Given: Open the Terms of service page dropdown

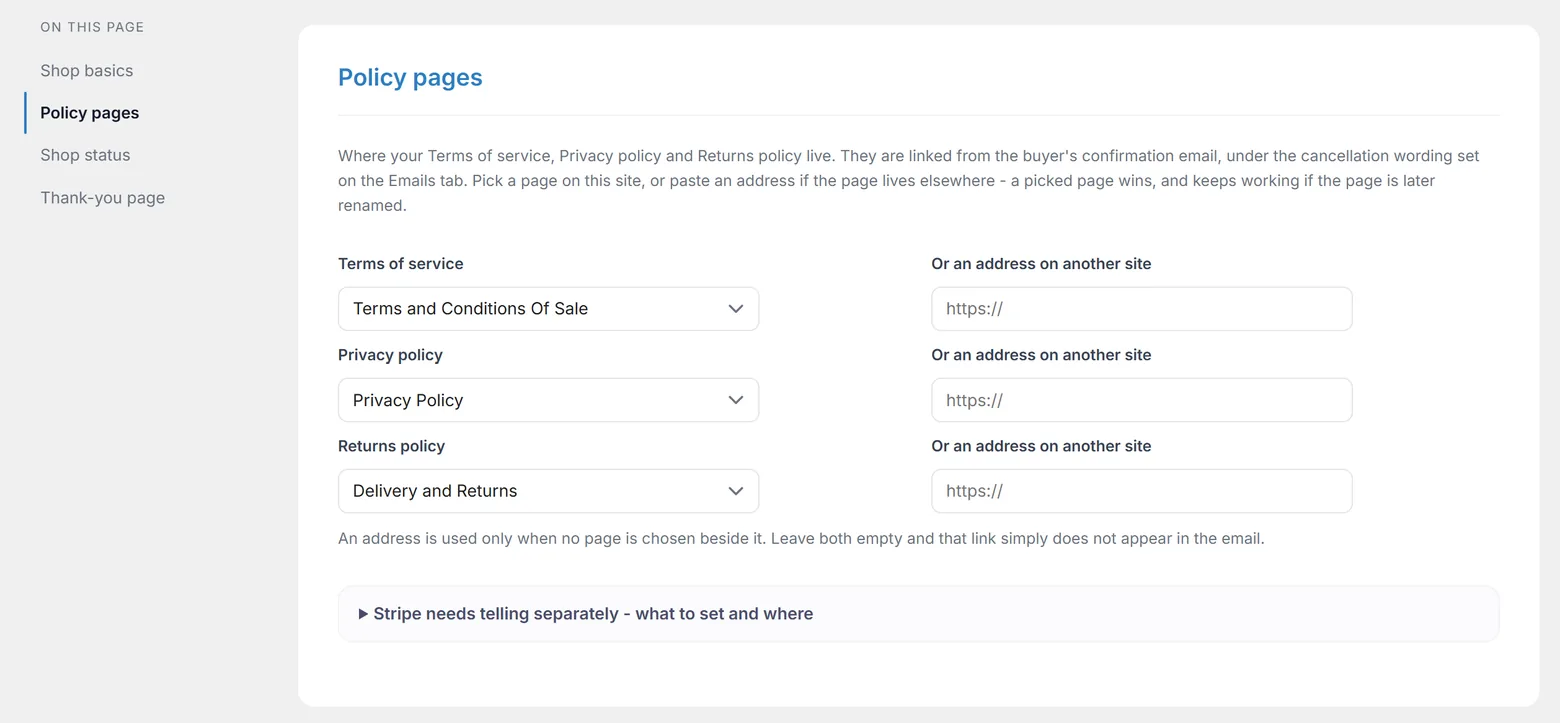Looking at the screenshot, I should point(548,309).
